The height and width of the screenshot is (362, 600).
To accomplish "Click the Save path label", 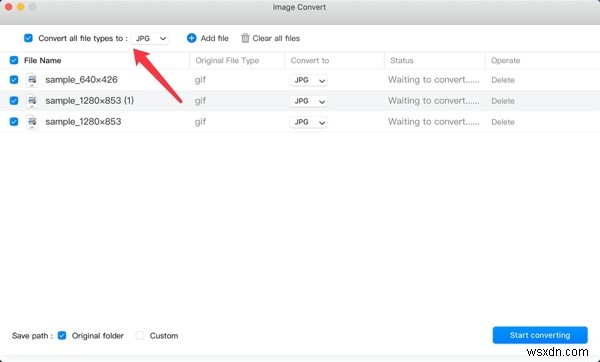I will pyautogui.click(x=32, y=336).
